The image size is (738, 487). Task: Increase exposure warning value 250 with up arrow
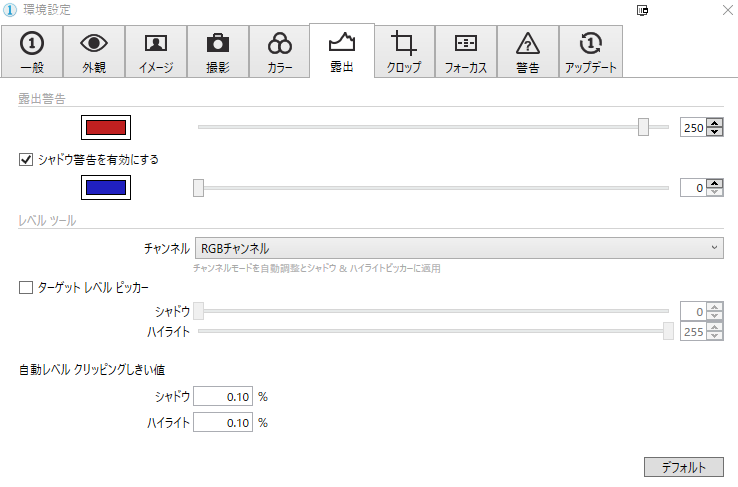[714, 123]
